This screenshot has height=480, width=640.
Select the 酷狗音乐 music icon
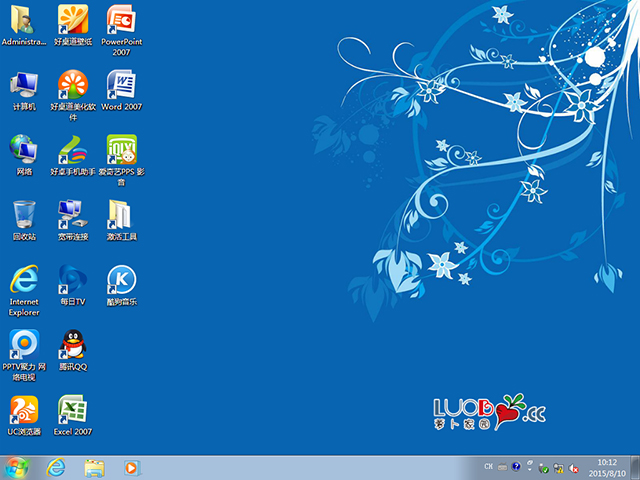pos(121,279)
